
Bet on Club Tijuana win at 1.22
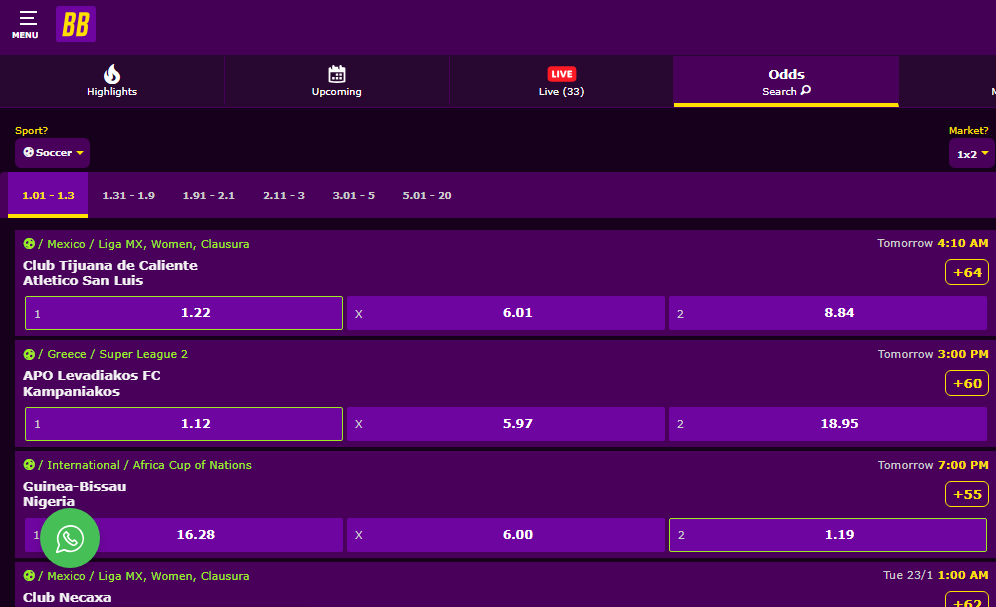[184, 313]
